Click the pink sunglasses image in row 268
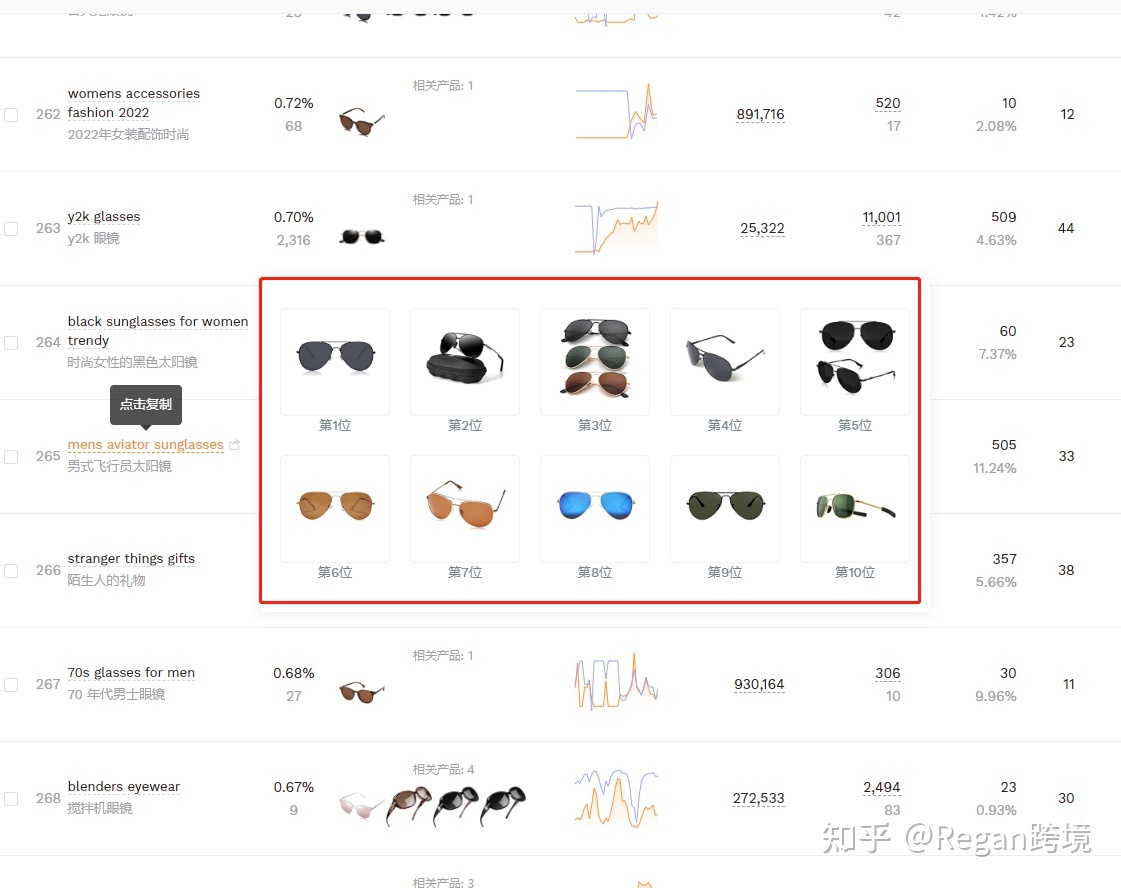 tap(361, 806)
